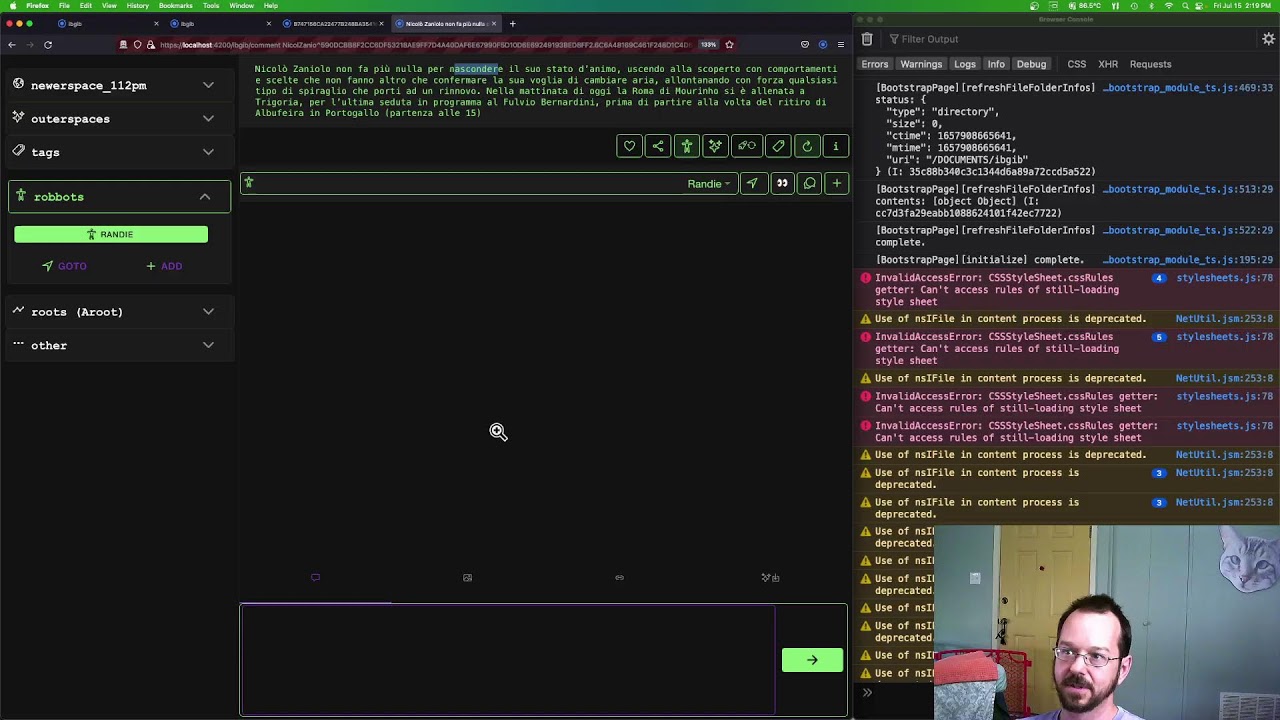Switch to the image tab above input
This screenshot has height=720, width=1280.
pyautogui.click(x=467, y=578)
